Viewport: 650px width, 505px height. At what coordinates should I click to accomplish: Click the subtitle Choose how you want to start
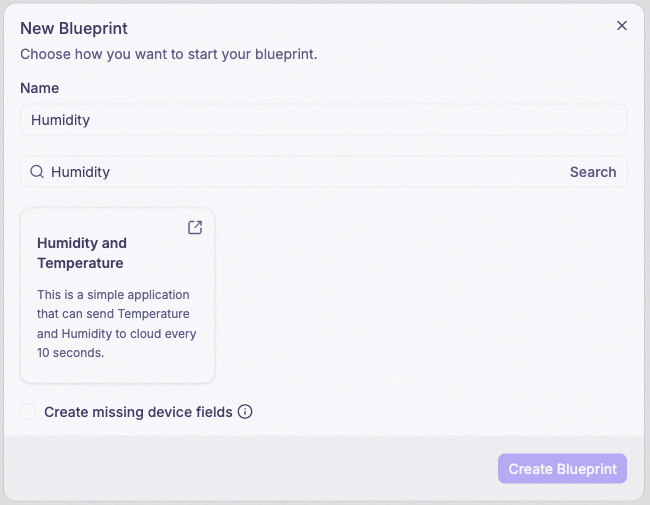(169, 54)
